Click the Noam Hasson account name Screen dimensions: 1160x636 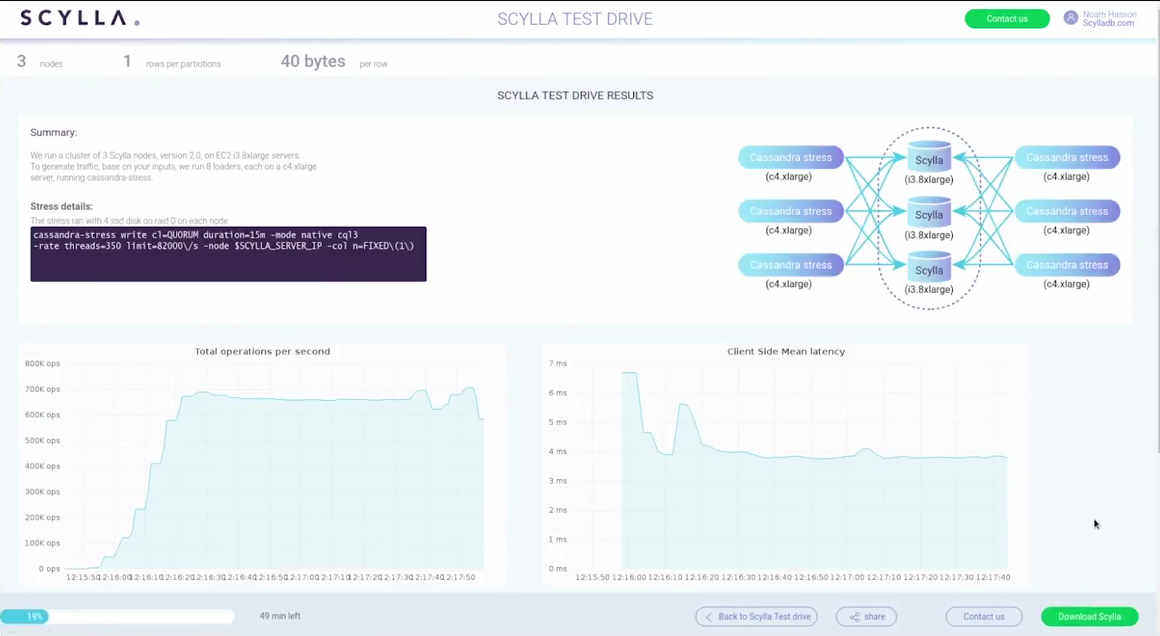coord(1109,14)
